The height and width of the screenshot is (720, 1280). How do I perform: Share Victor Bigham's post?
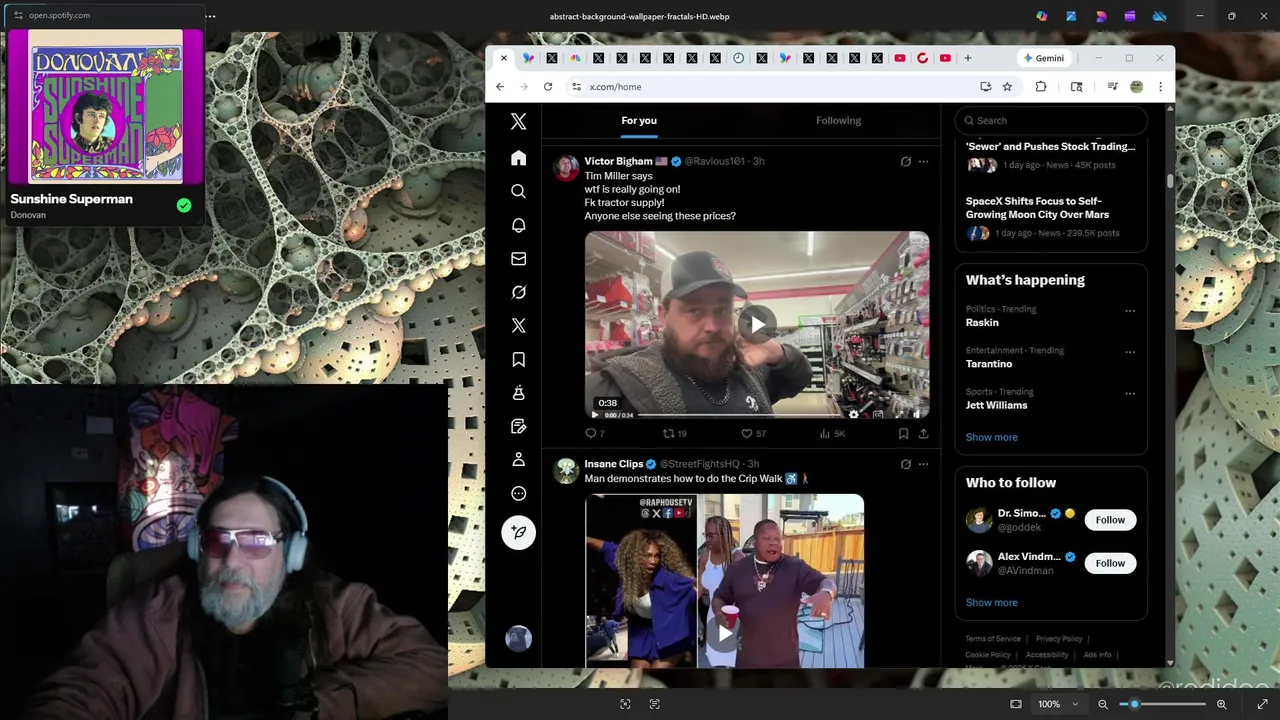tap(923, 433)
